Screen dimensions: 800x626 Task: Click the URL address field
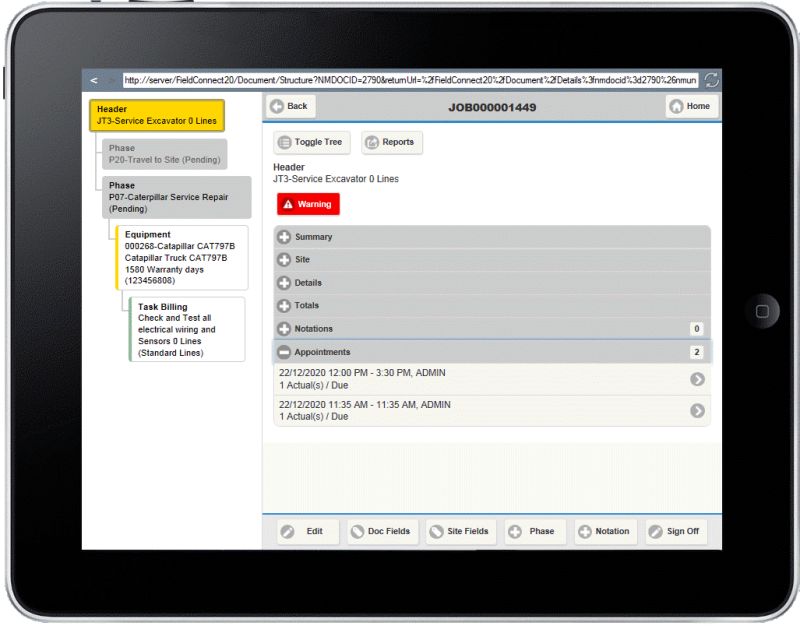point(410,80)
